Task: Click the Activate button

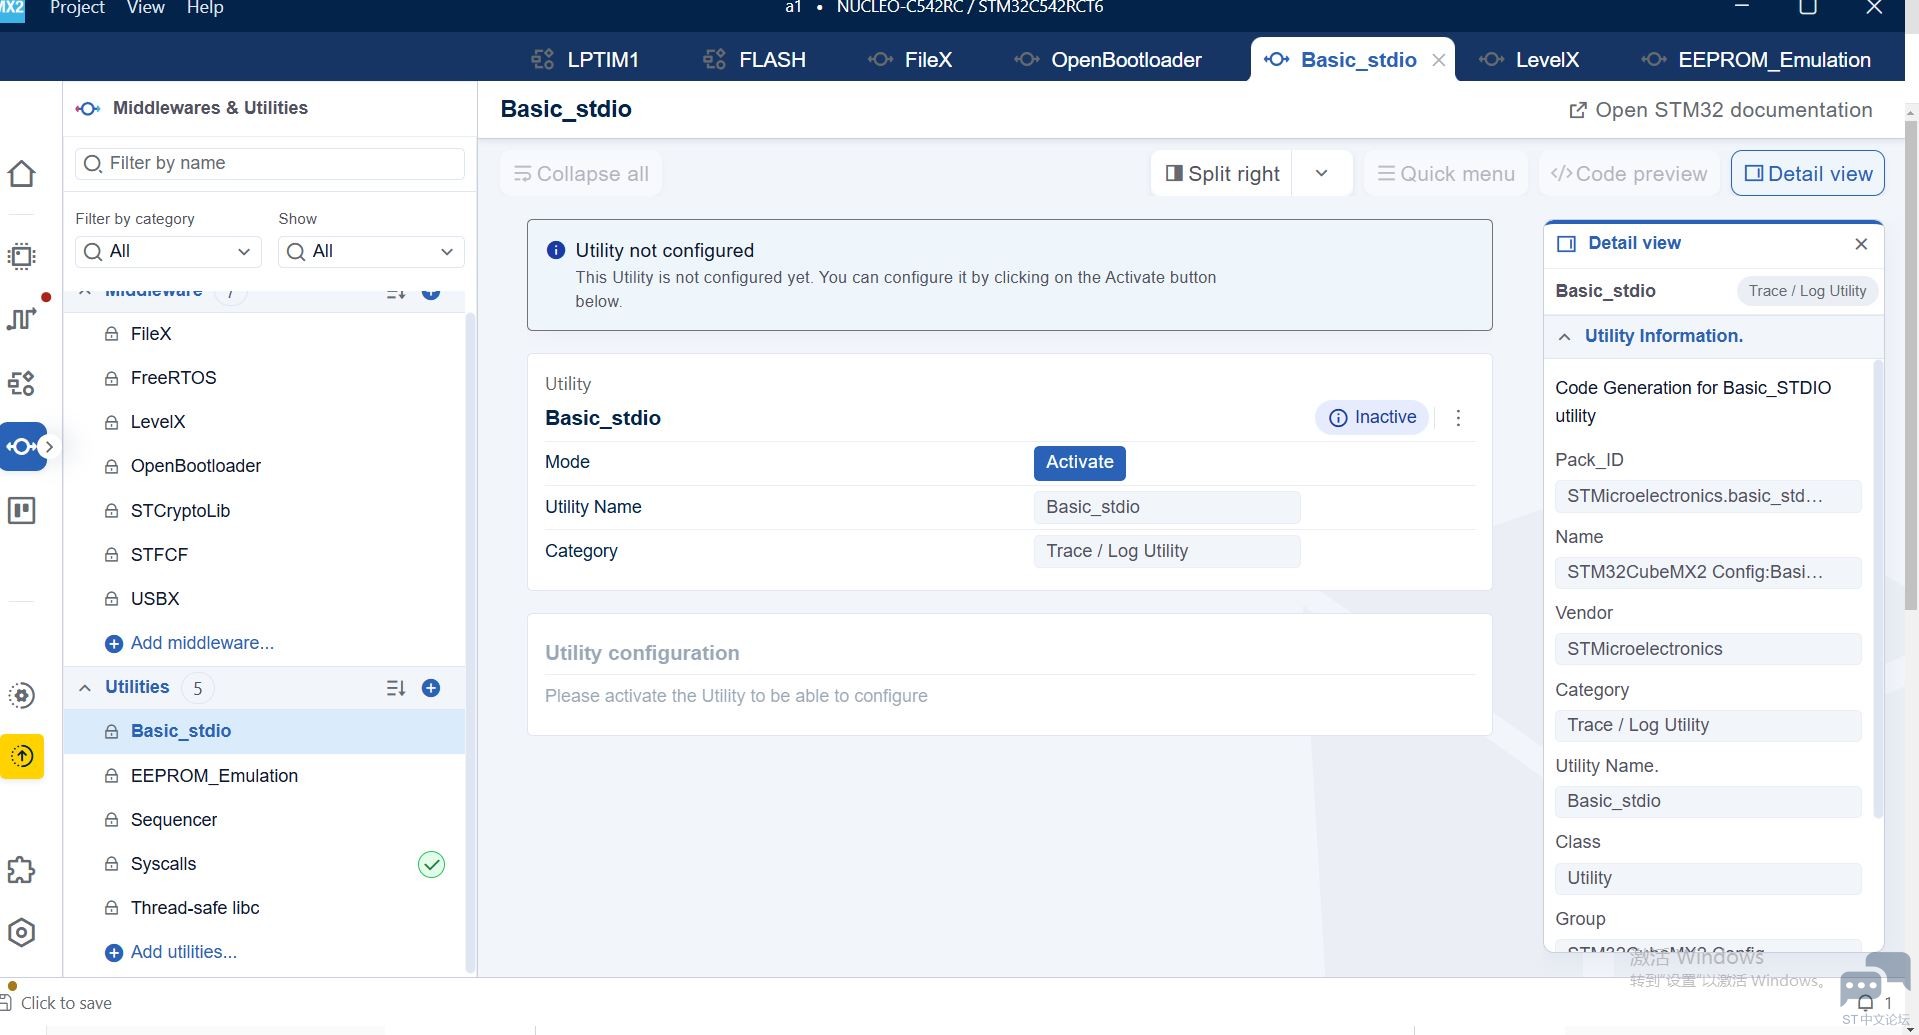Action: point(1080,462)
